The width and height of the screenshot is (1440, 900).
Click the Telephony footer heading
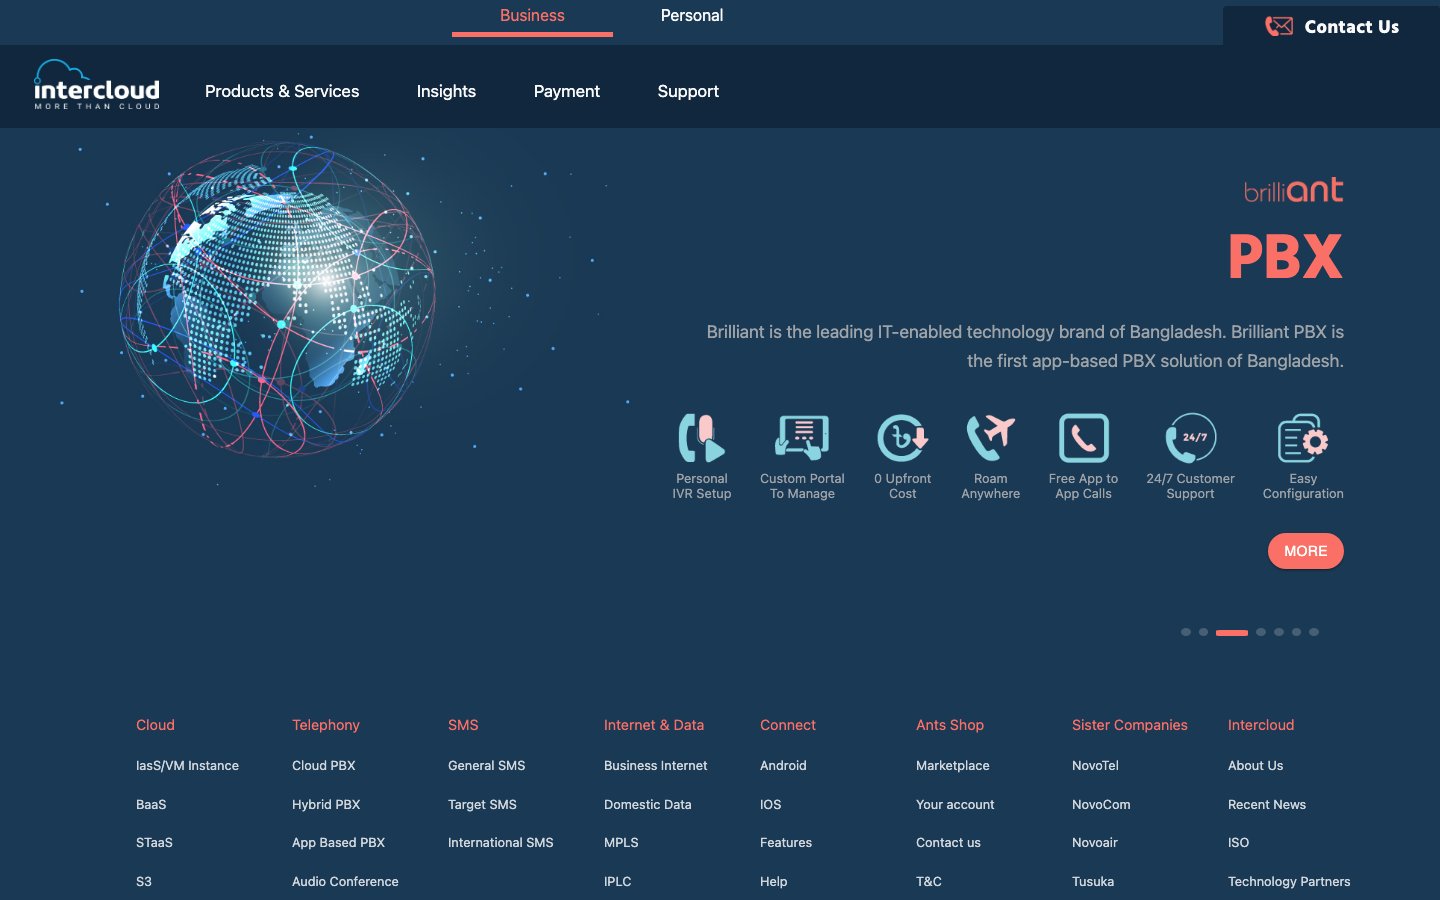326,725
